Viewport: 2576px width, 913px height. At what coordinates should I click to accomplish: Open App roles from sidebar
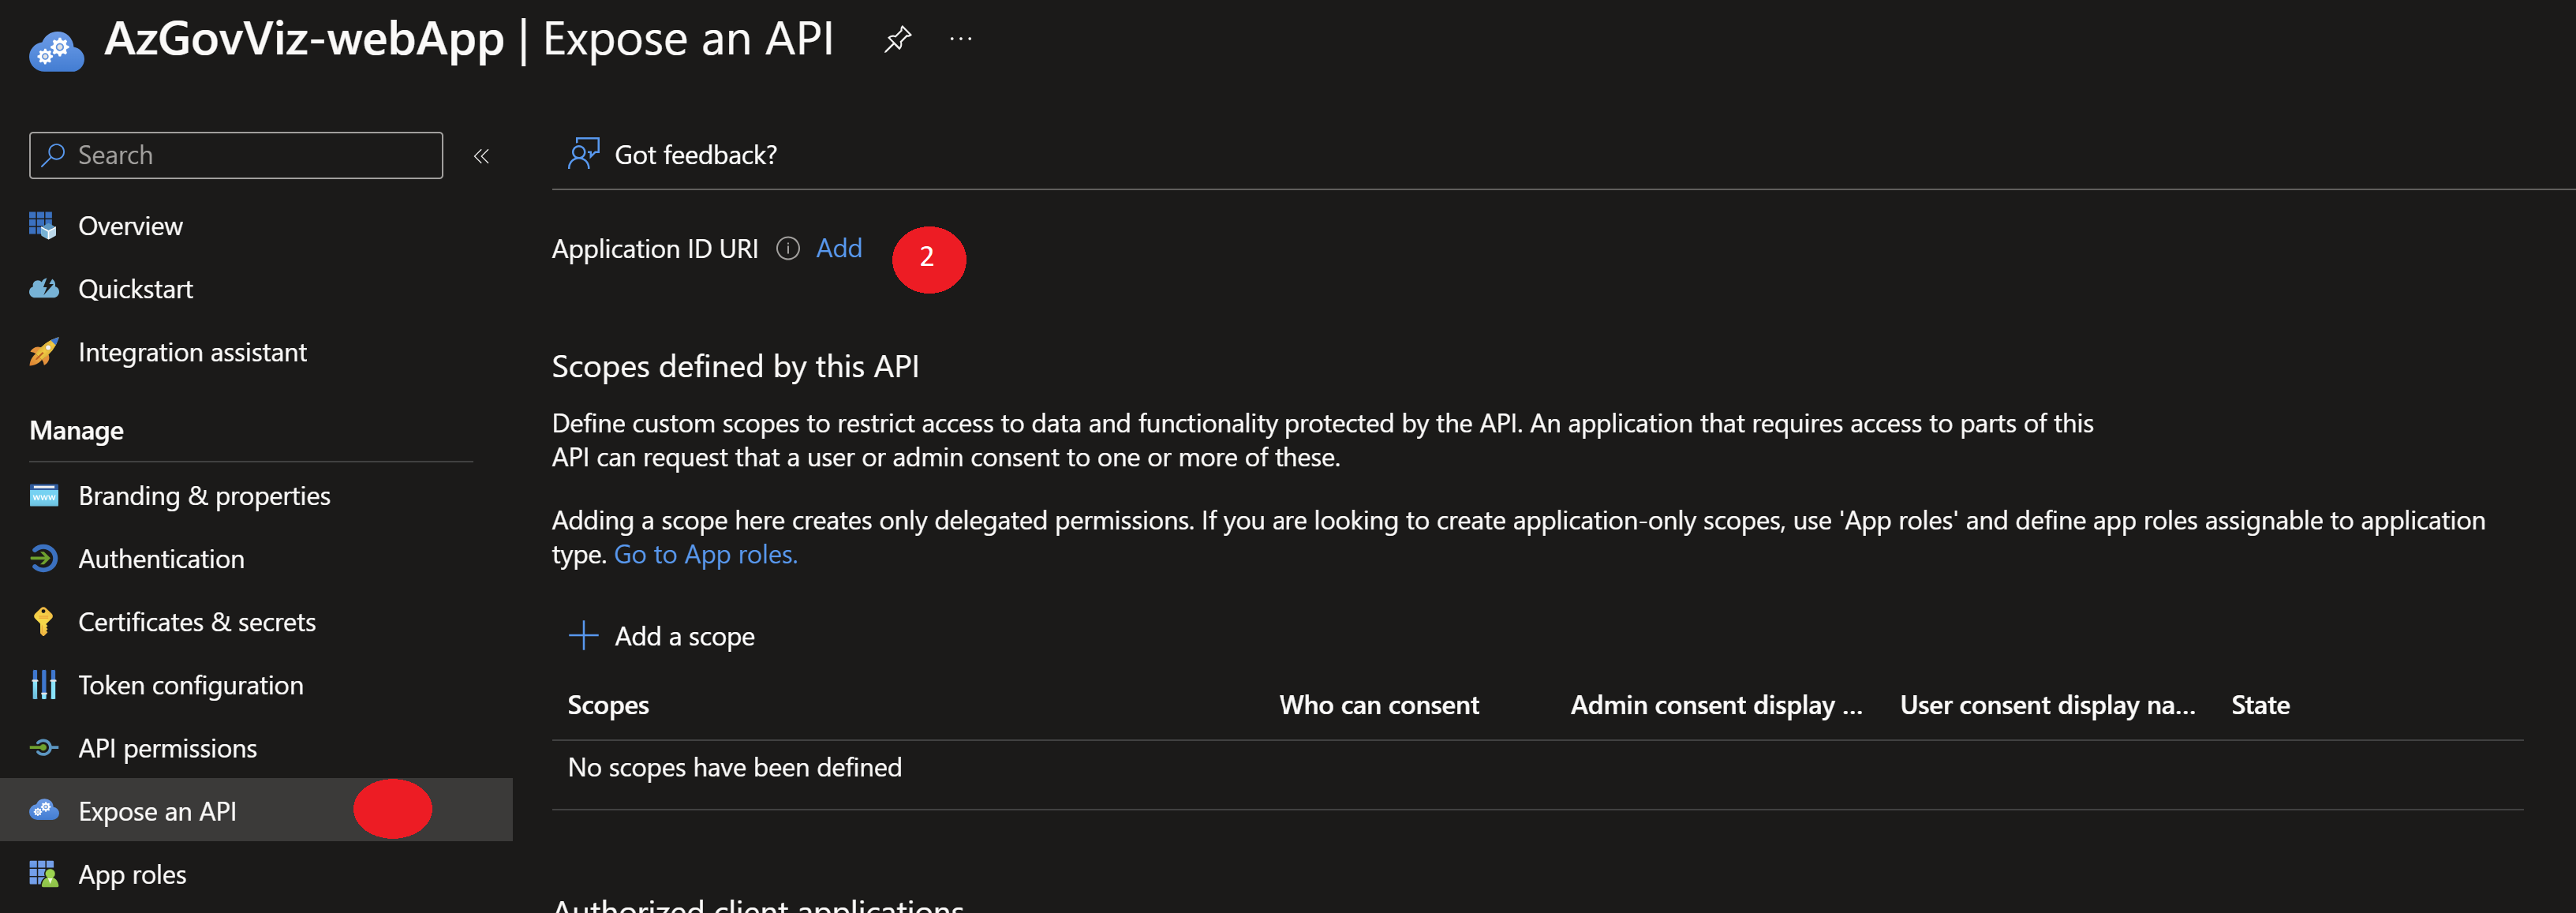pos(132,874)
